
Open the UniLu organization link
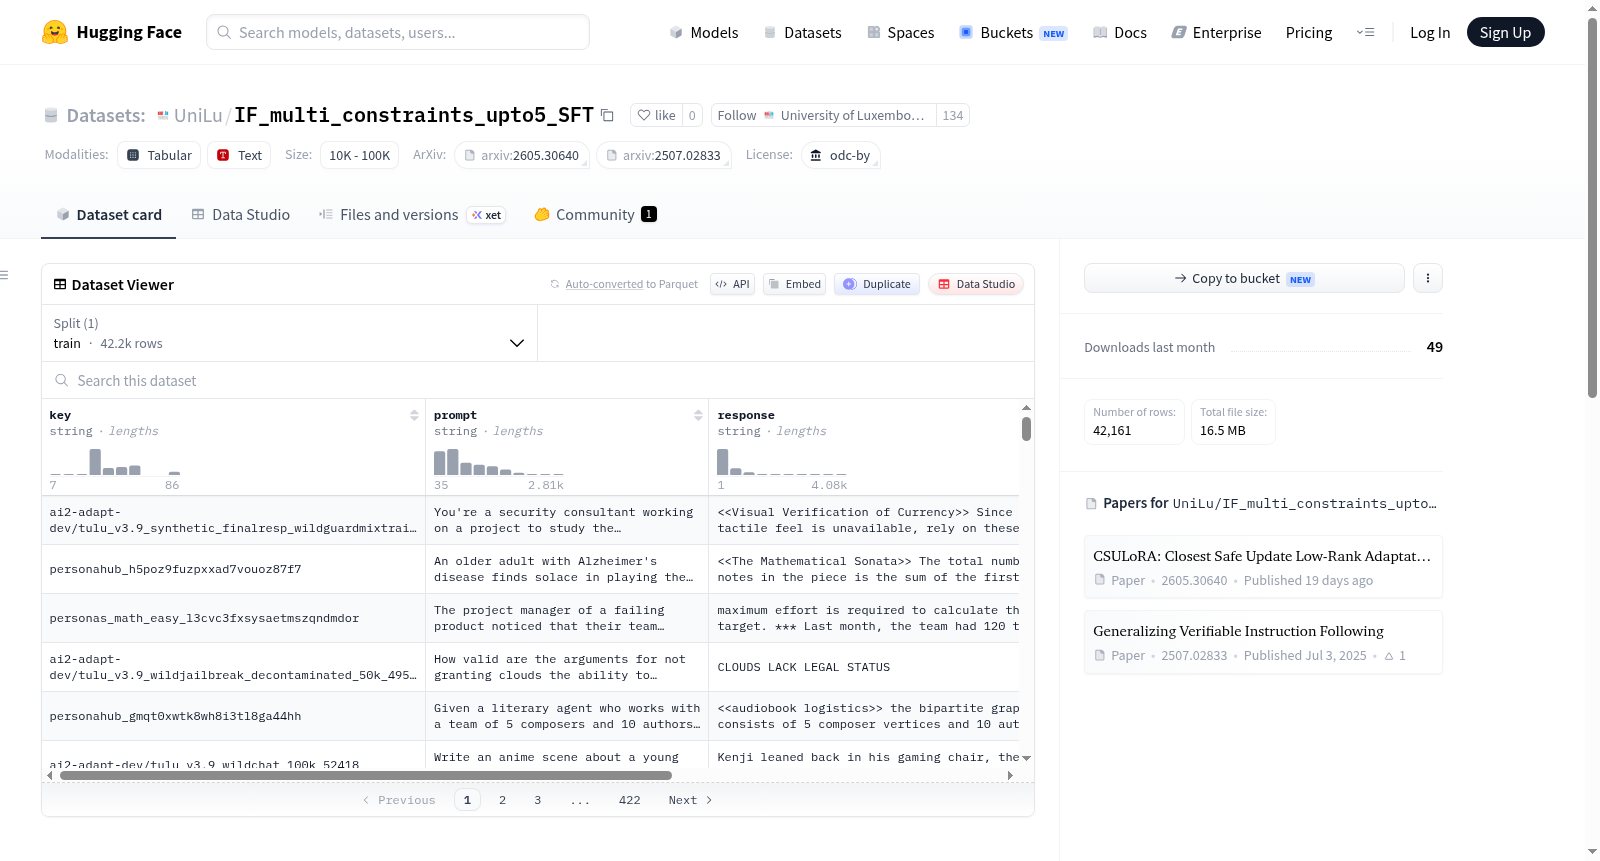point(198,115)
